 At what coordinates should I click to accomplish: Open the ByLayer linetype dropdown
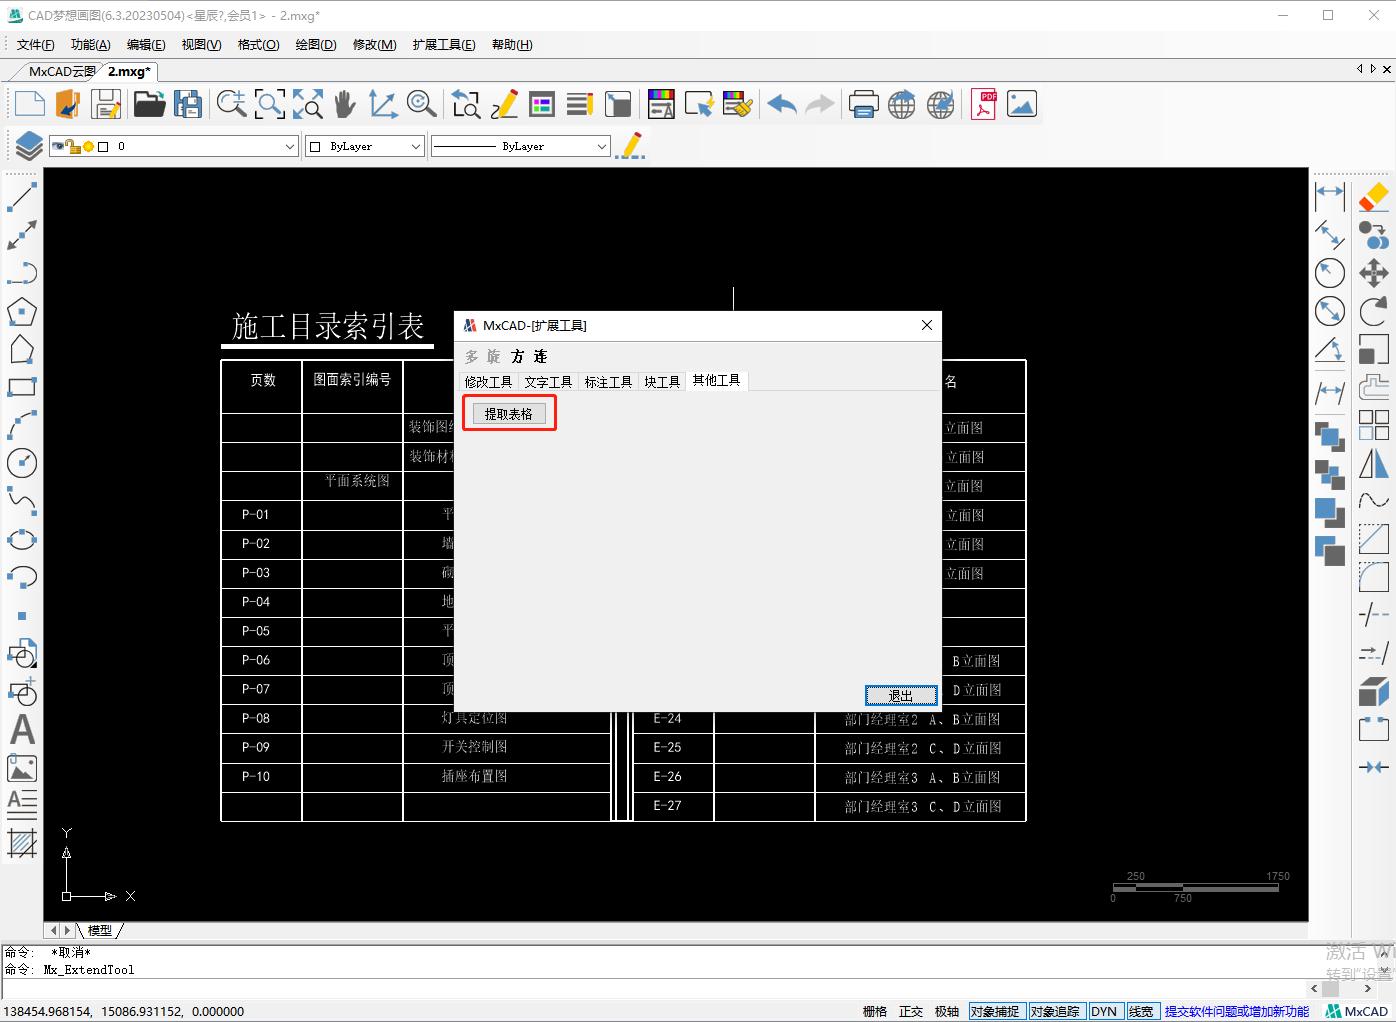[x=601, y=146]
